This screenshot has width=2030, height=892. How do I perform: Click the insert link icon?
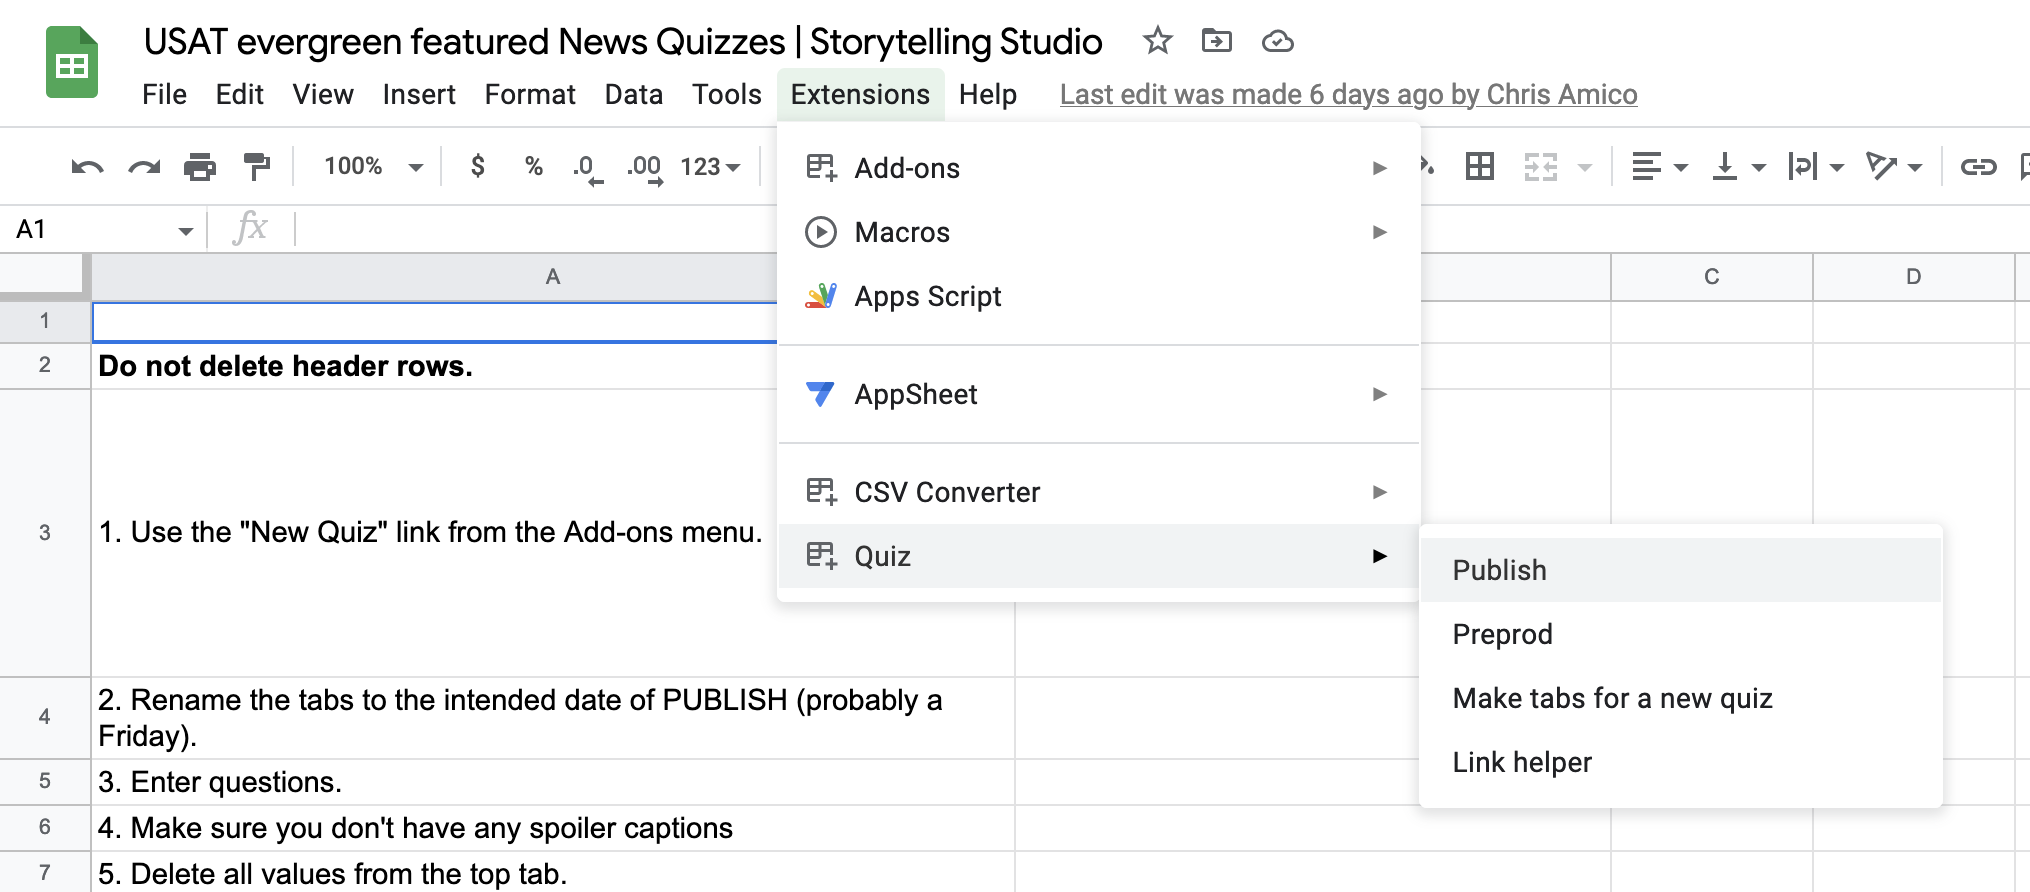1978,166
